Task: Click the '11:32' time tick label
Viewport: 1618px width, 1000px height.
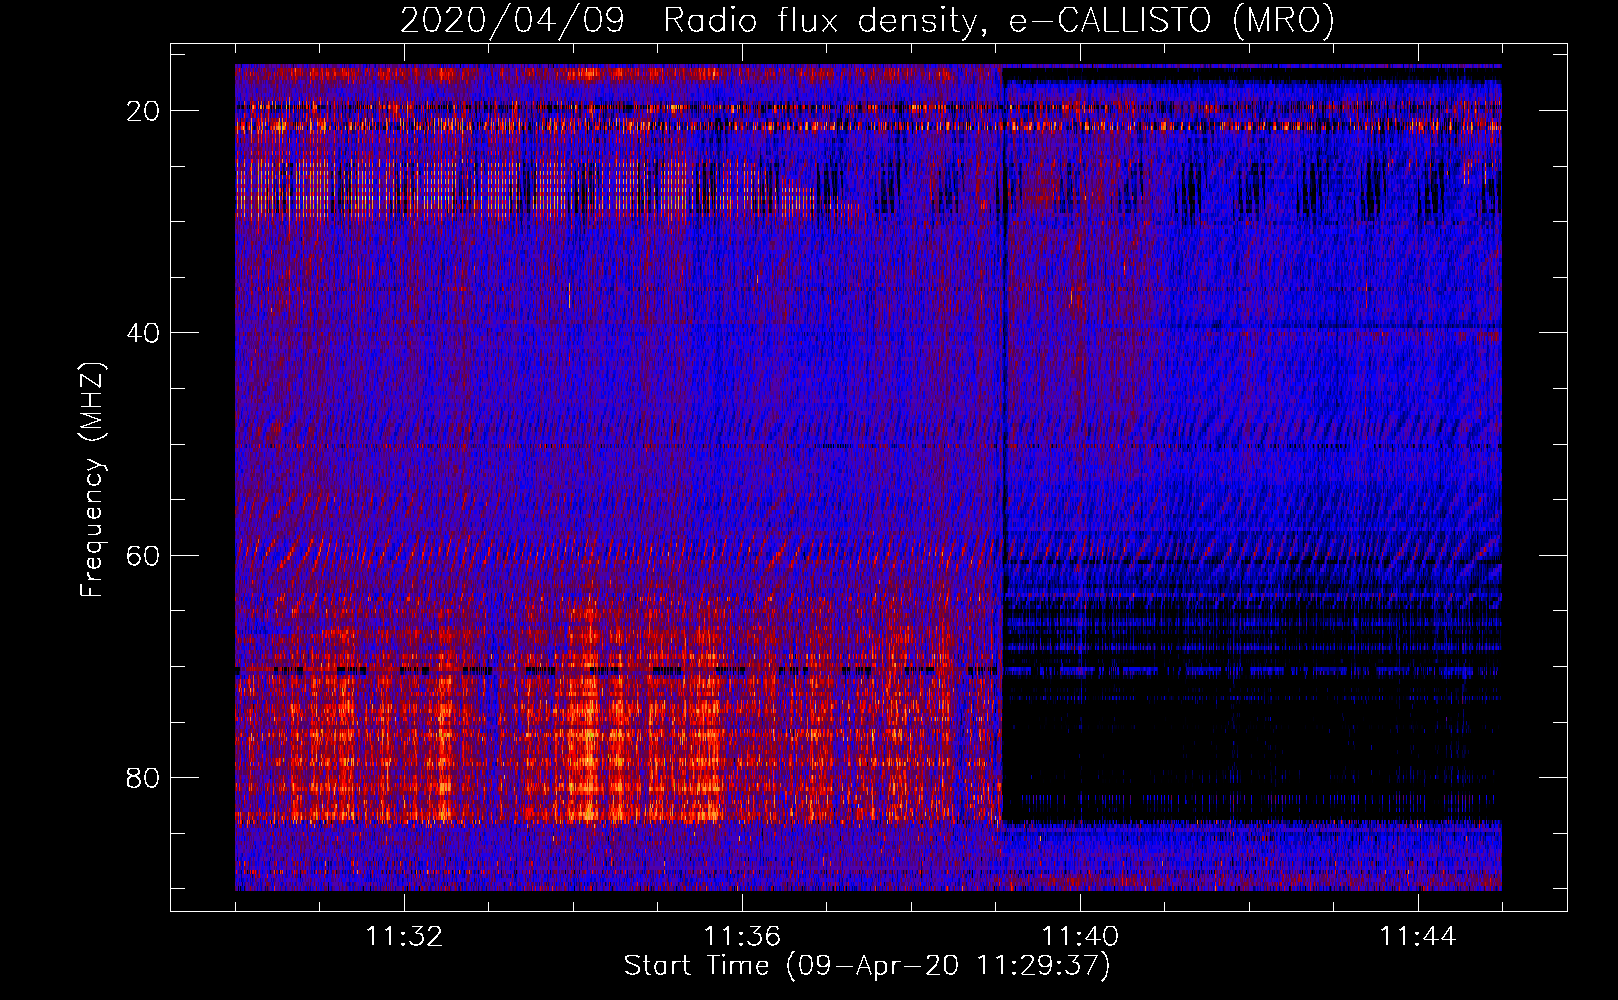Action: 404,937
